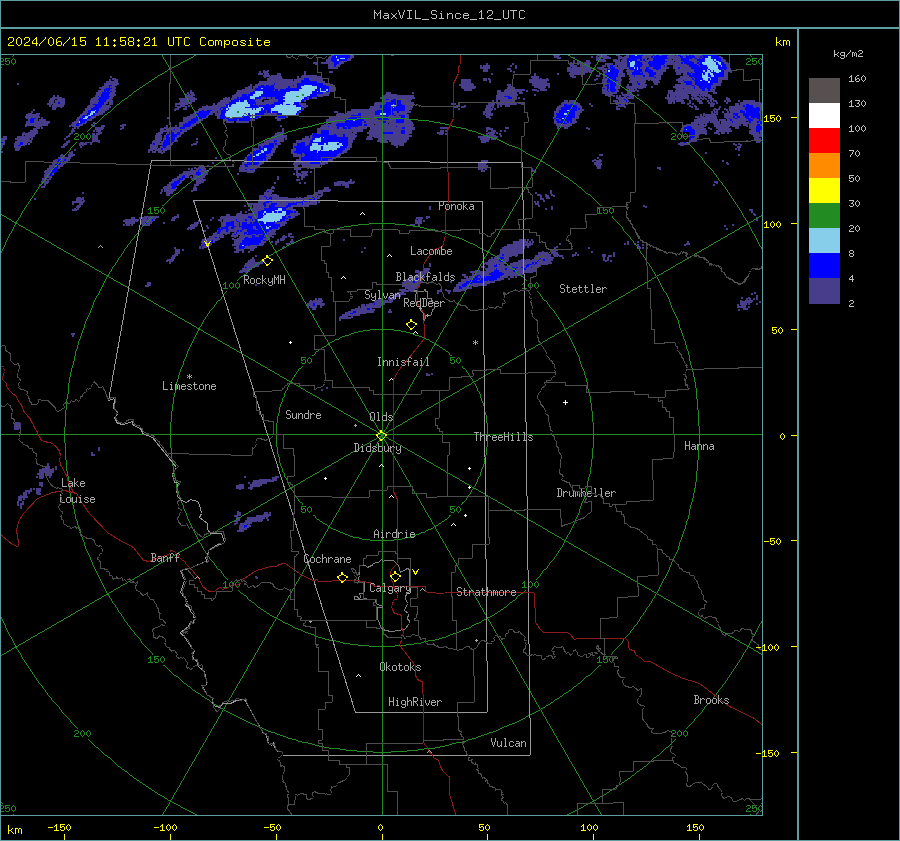Image resolution: width=900 pixels, height=841 pixels.
Task: Click the green 20-30 legend color band
Action: (x=824, y=216)
